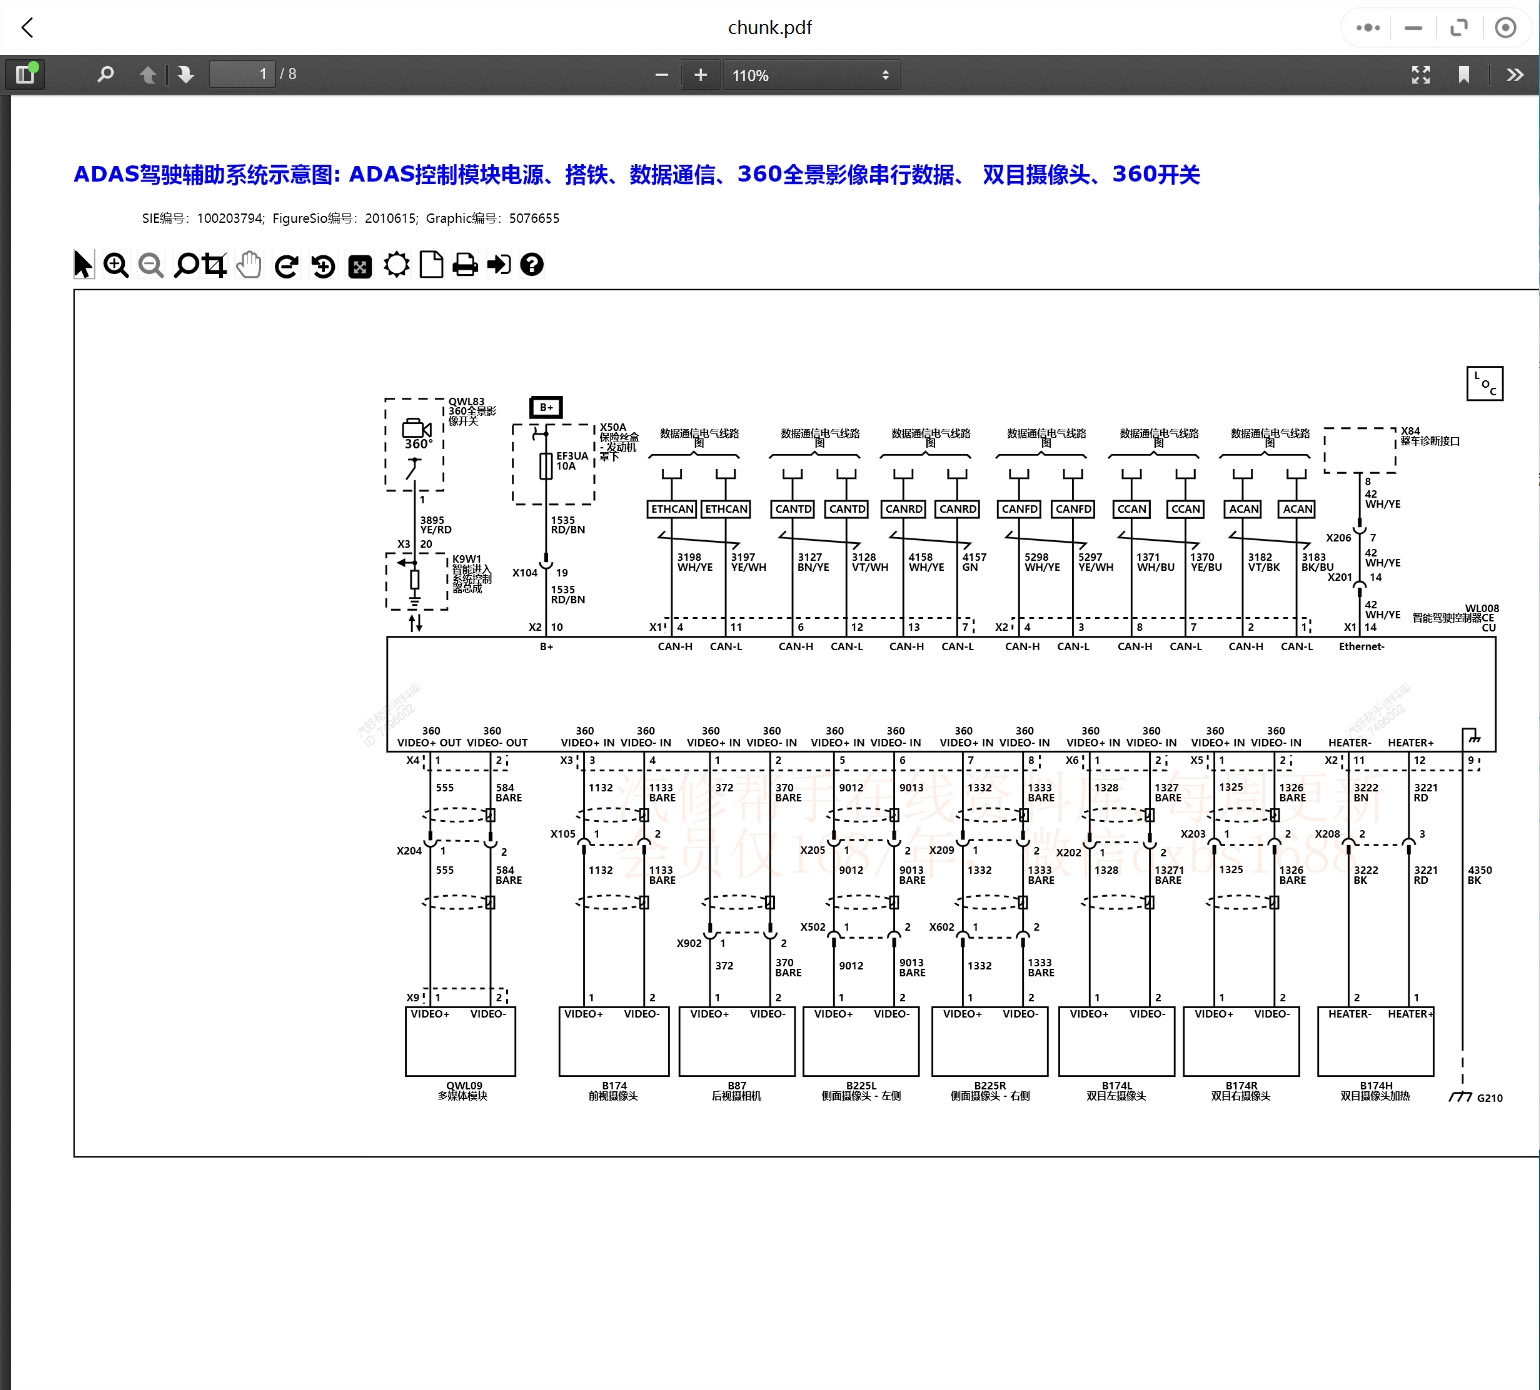Viewport: 1540px width, 1390px height.
Task: Open the diagram help with the question mark icon
Action: [532, 264]
